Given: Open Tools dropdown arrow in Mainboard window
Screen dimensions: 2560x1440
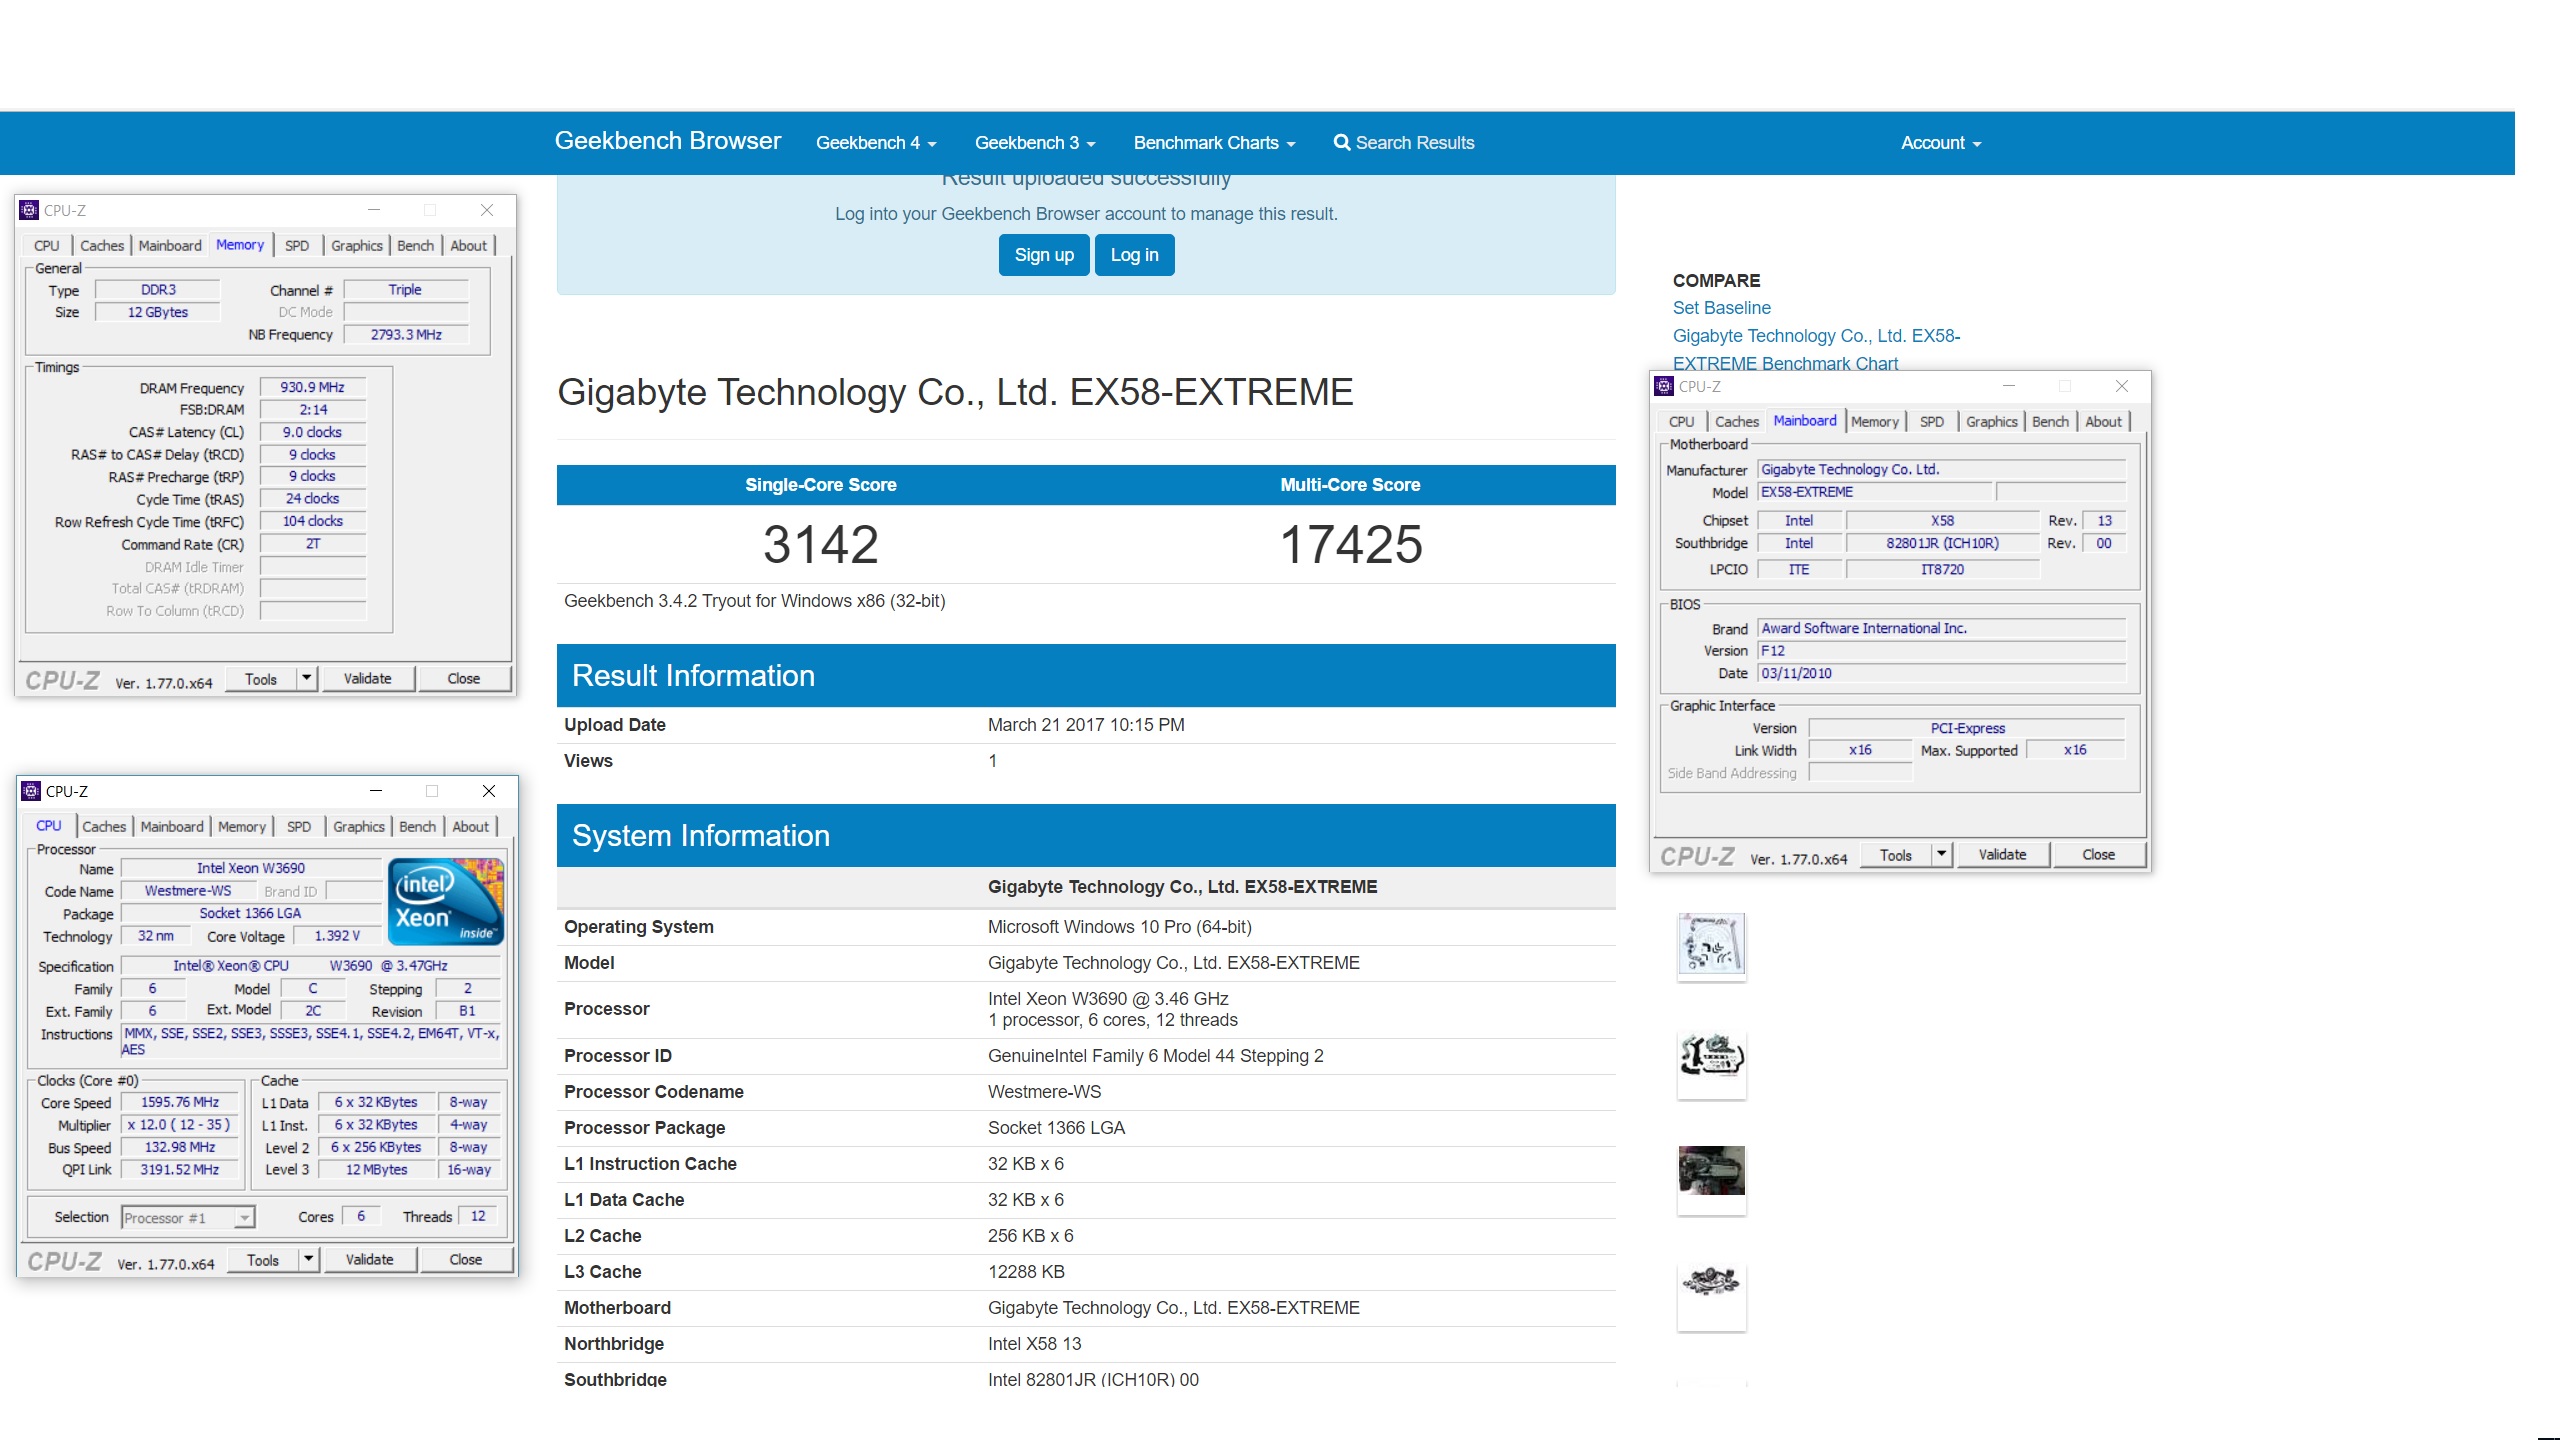Looking at the screenshot, I should 1942,854.
